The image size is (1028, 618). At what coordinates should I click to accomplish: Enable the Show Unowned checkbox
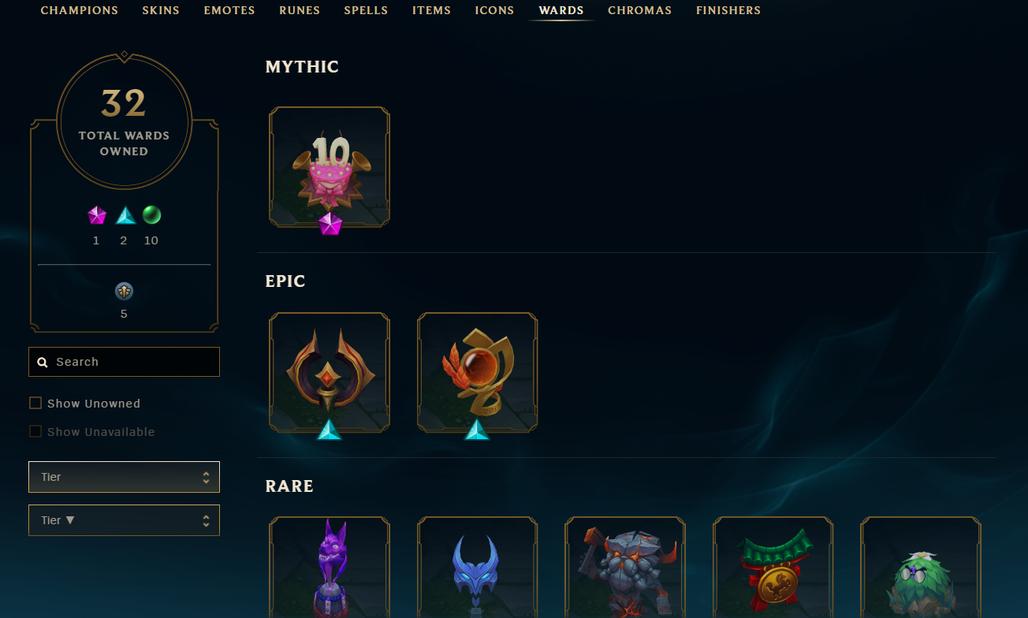35,403
